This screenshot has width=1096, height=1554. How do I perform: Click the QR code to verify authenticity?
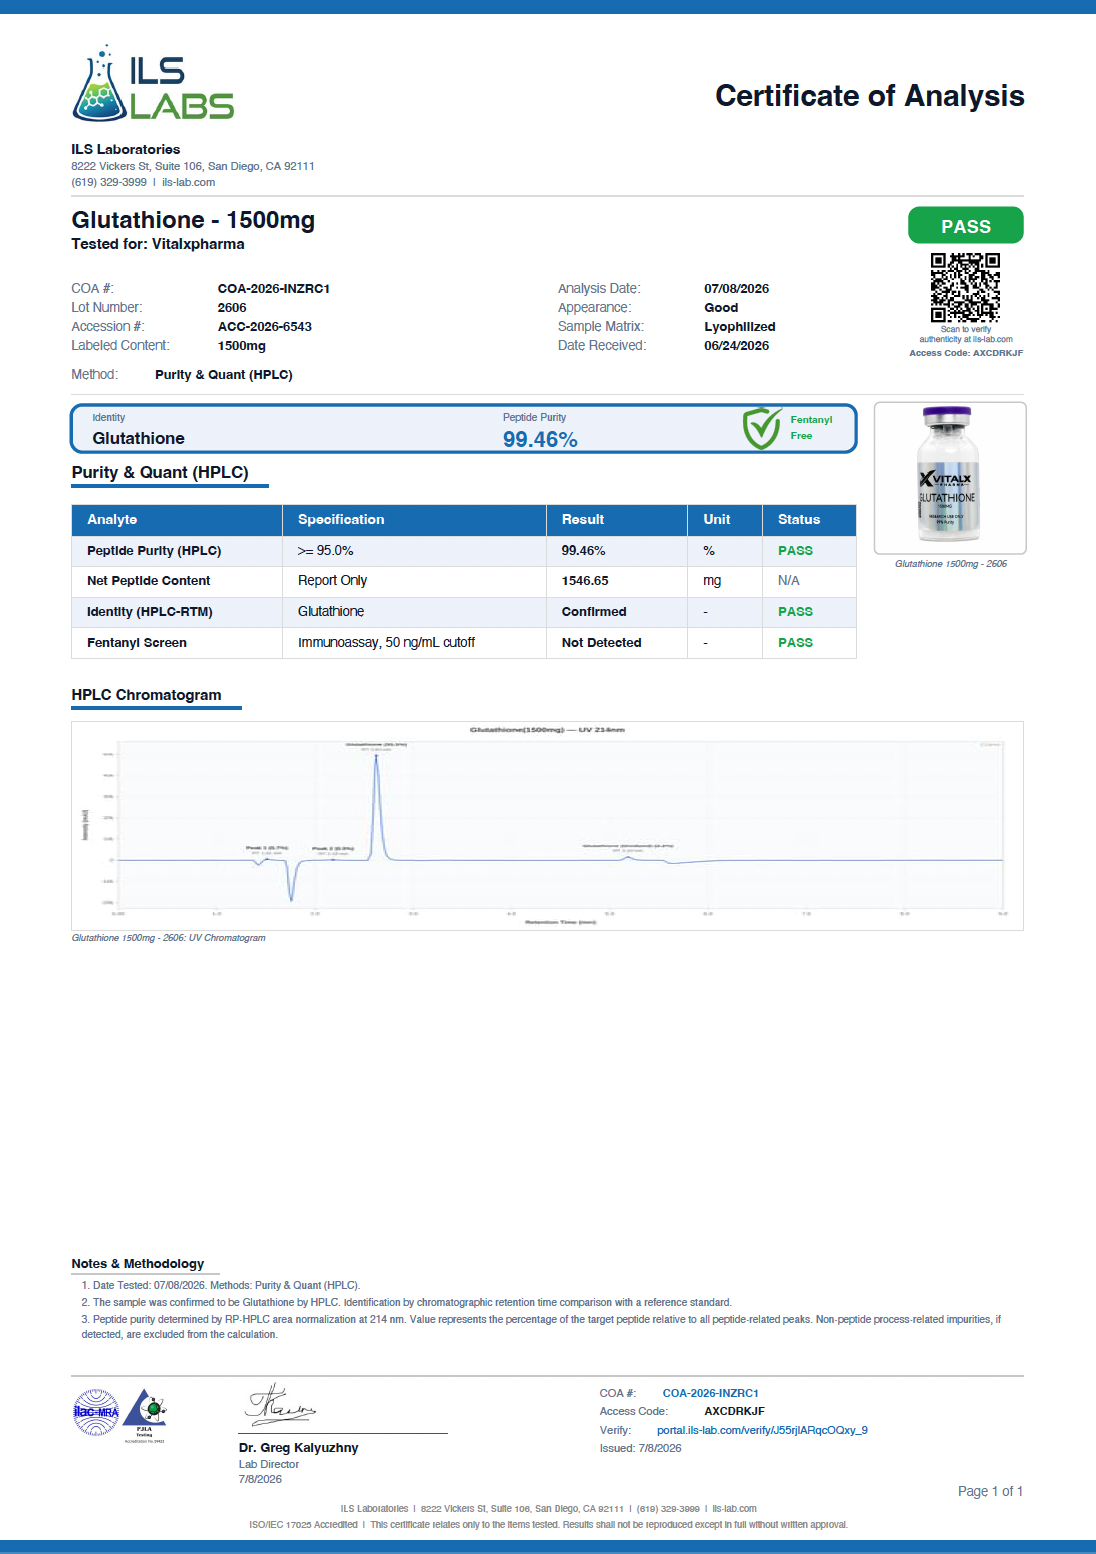pyautogui.click(x=965, y=288)
